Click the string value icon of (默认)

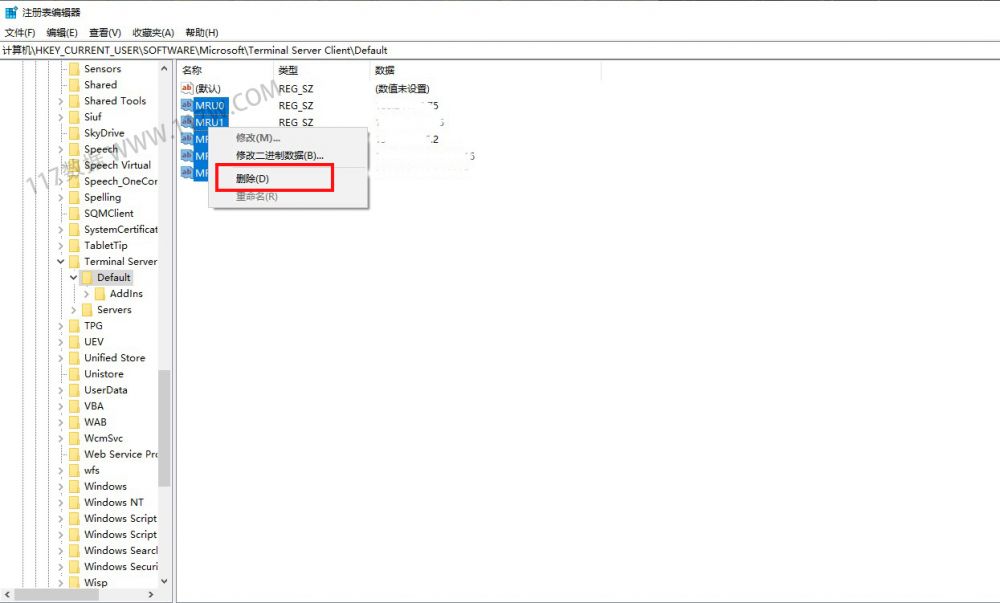187,89
